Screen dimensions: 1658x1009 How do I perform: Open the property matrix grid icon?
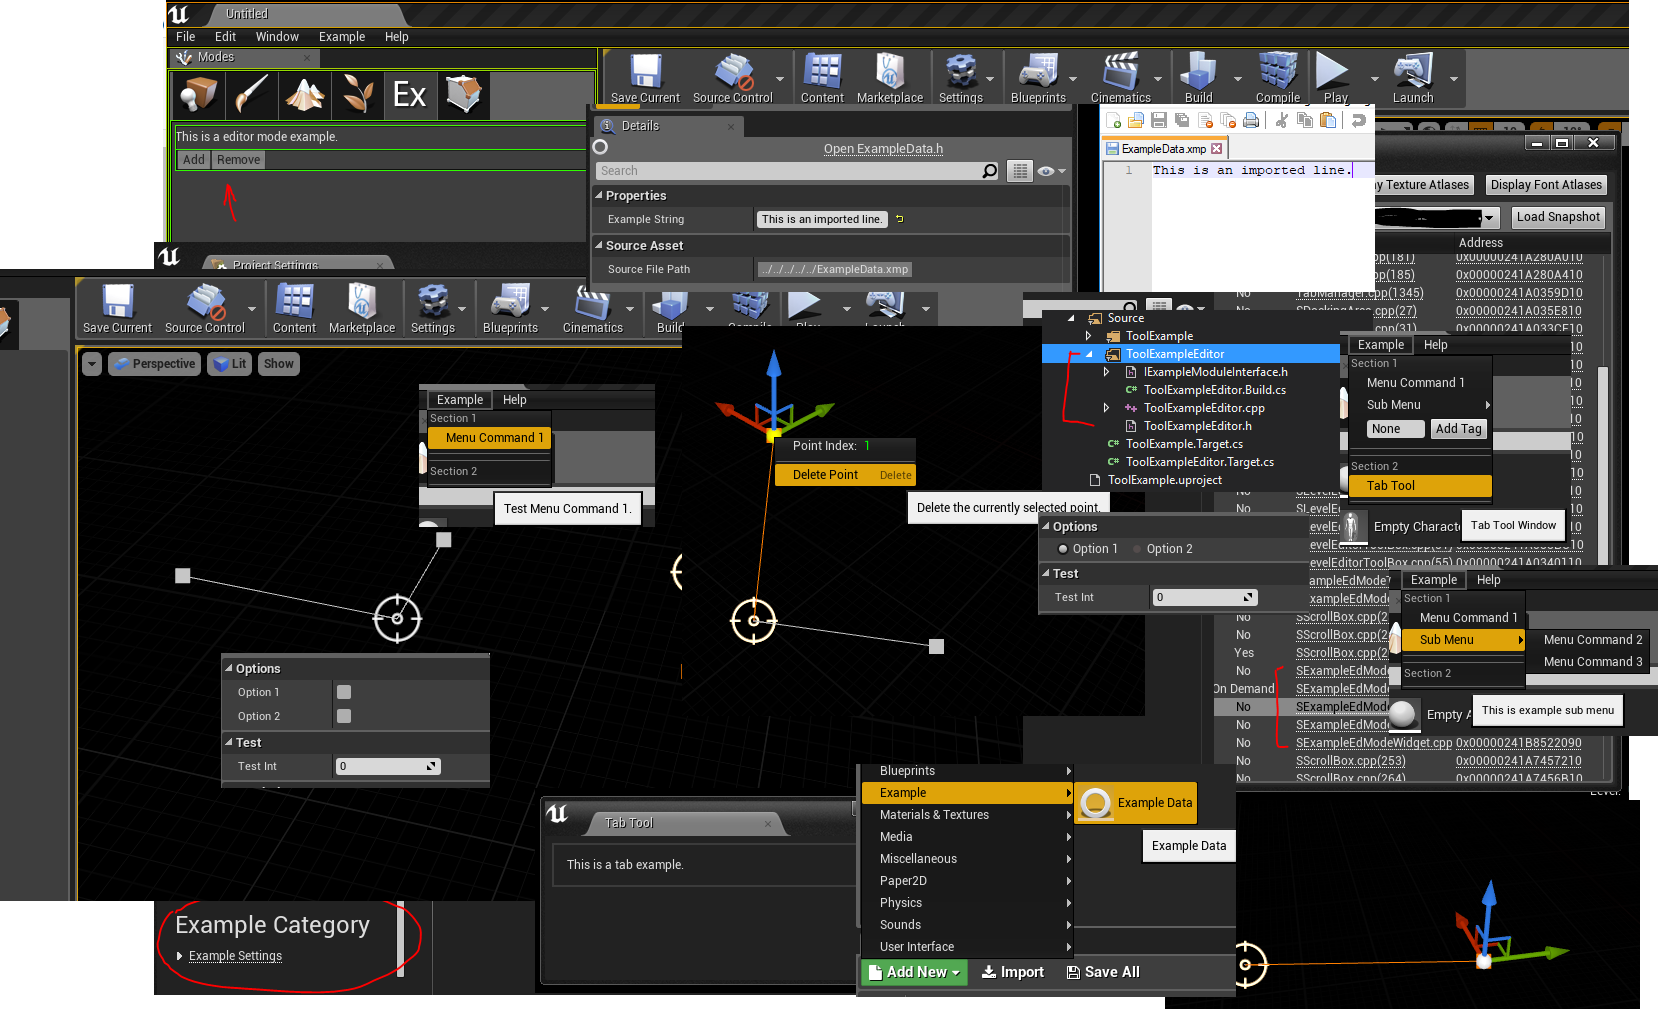tap(1019, 171)
